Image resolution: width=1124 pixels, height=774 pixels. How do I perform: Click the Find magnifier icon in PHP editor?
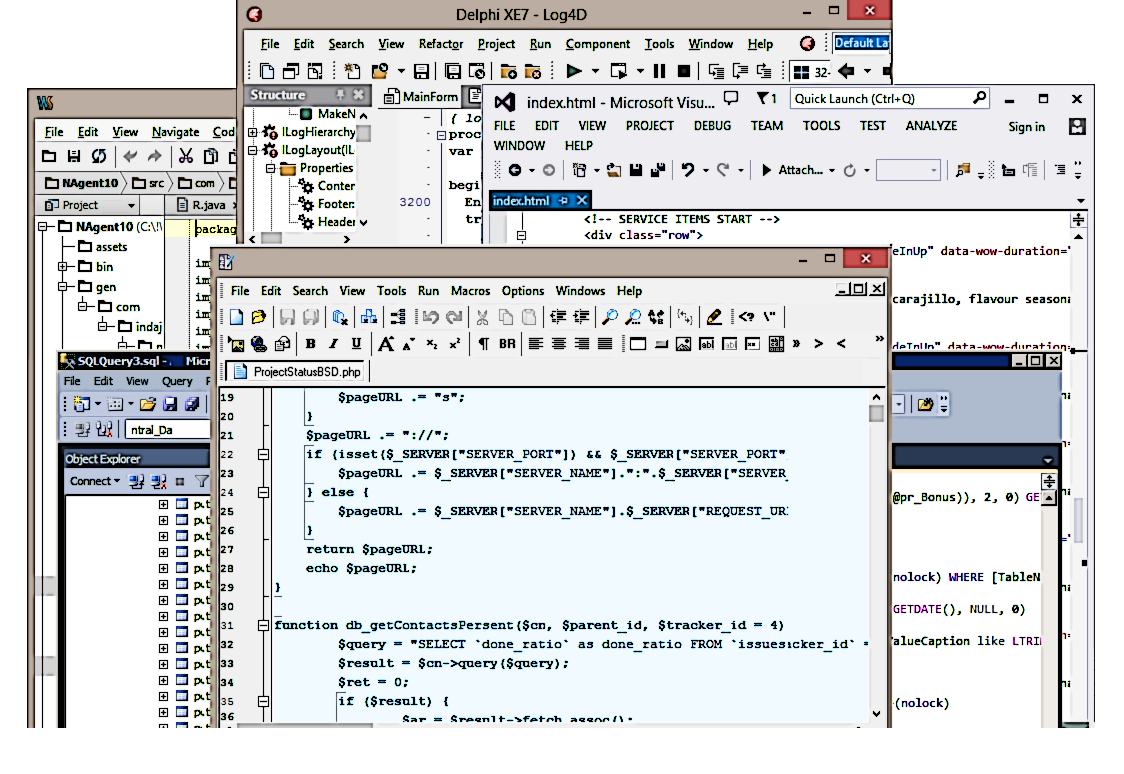point(609,317)
